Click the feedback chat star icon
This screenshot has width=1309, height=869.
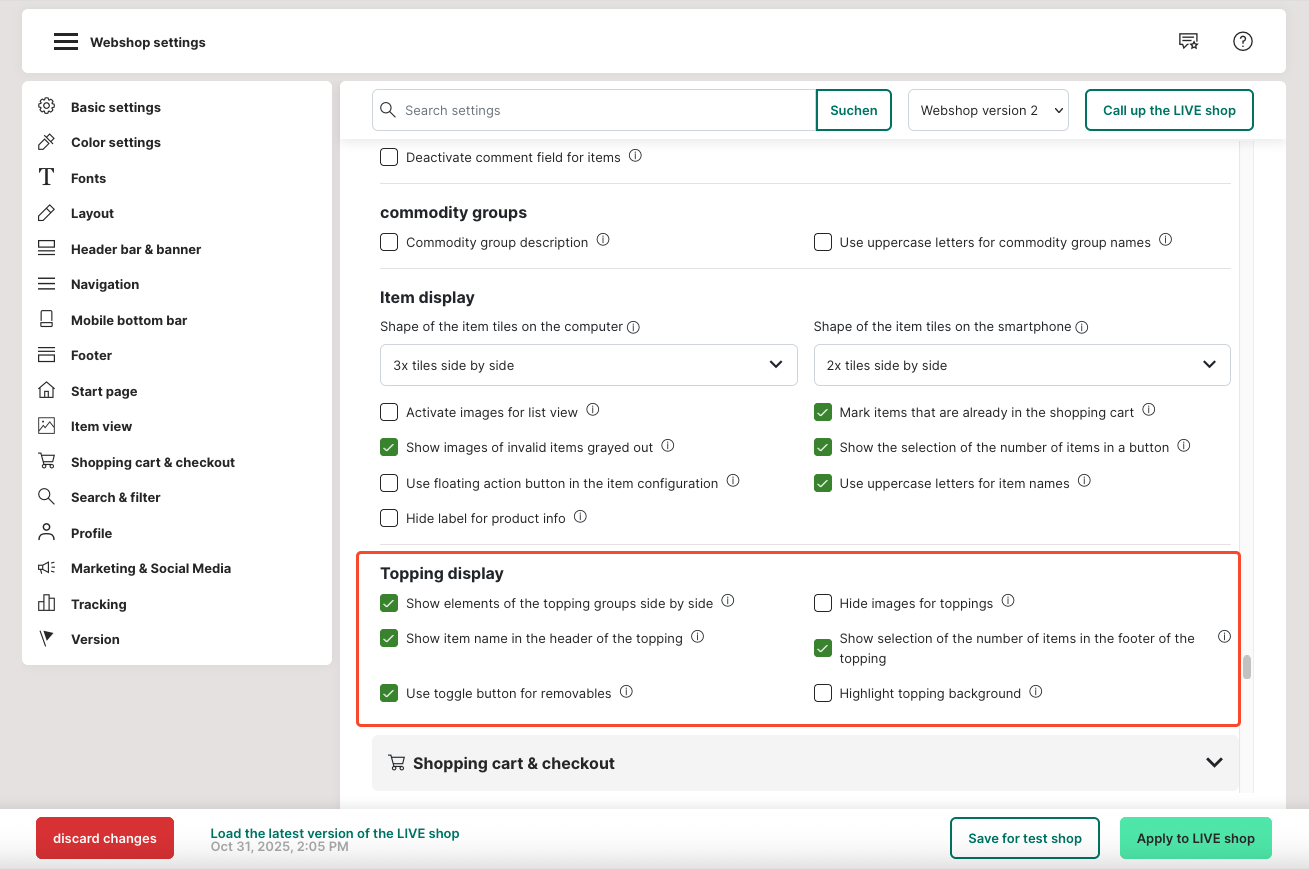[x=1188, y=41]
